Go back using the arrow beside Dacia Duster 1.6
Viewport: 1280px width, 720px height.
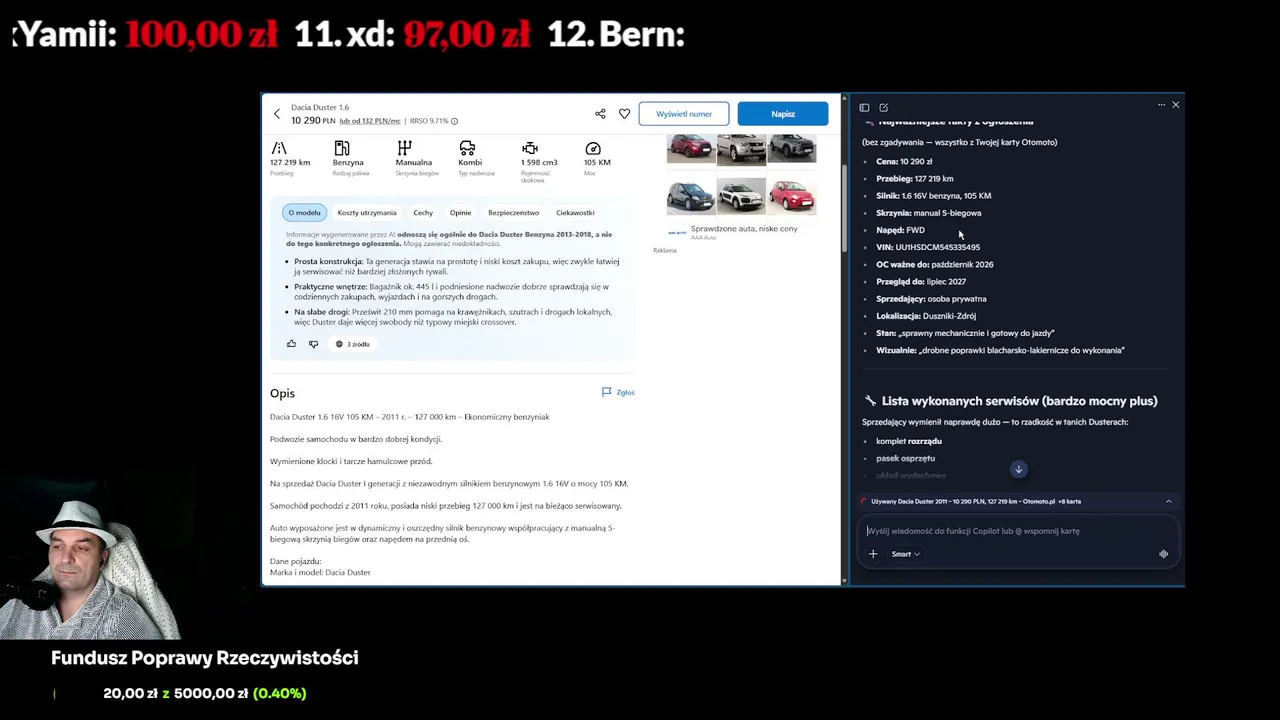click(x=277, y=114)
